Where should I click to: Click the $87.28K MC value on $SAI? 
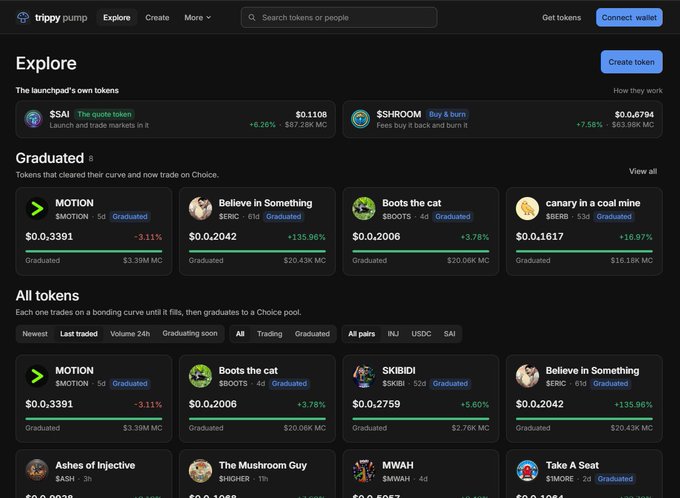306,125
